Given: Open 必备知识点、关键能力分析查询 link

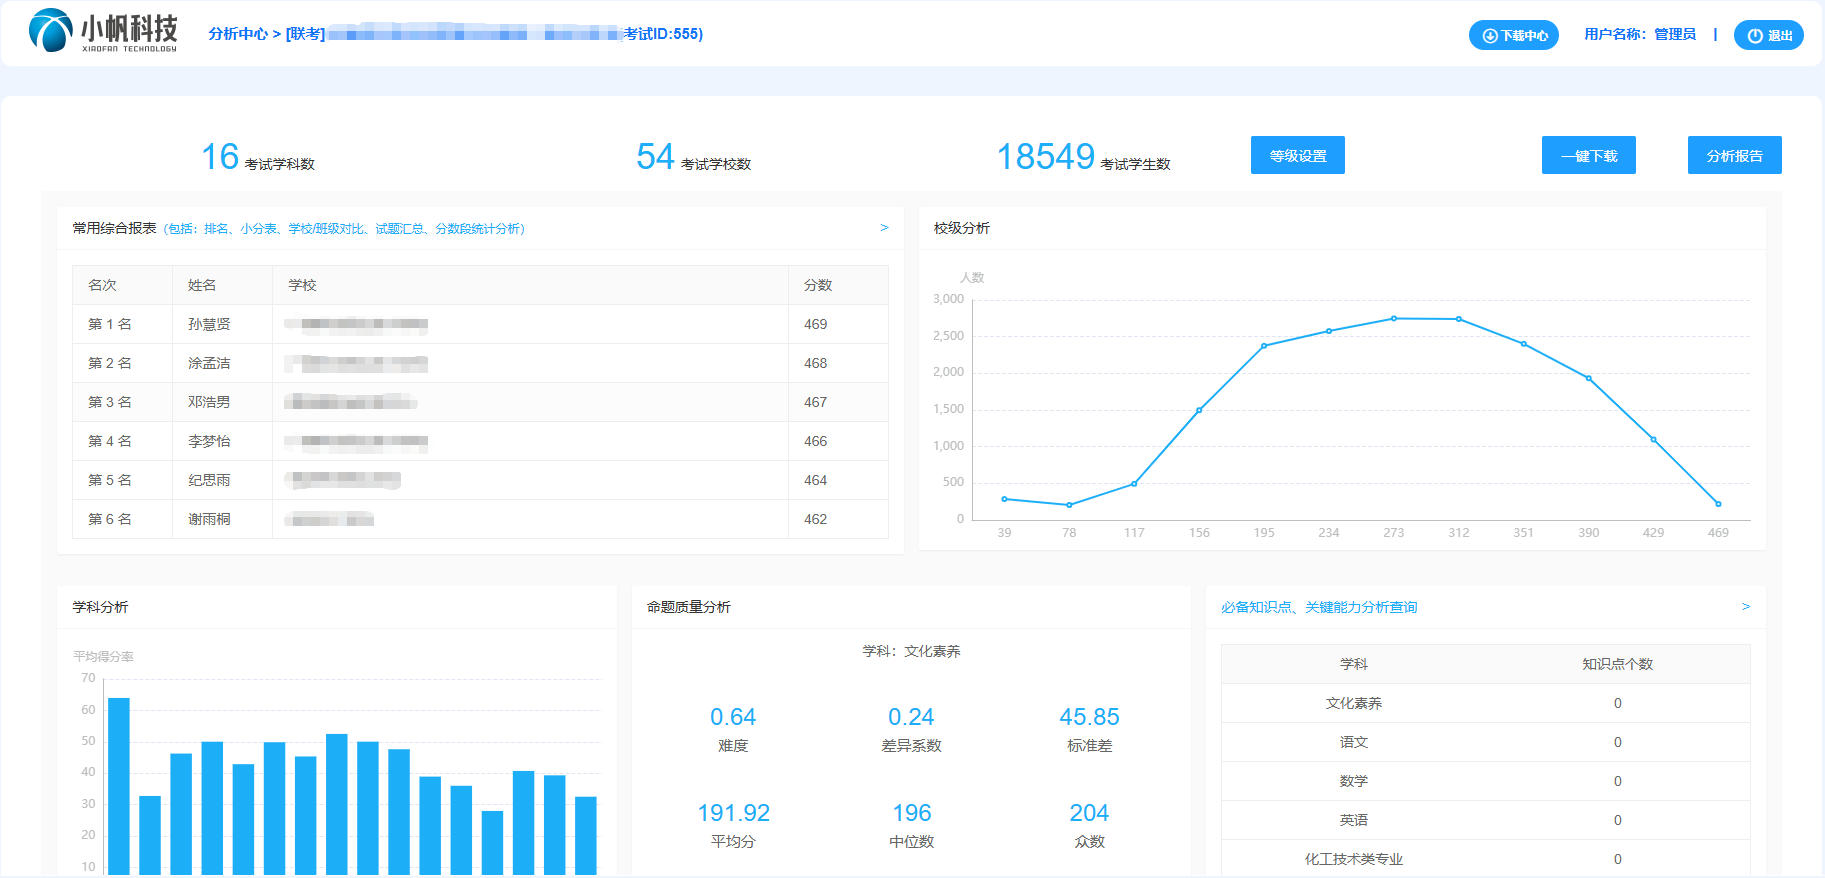Looking at the screenshot, I should click(x=1319, y=607).
